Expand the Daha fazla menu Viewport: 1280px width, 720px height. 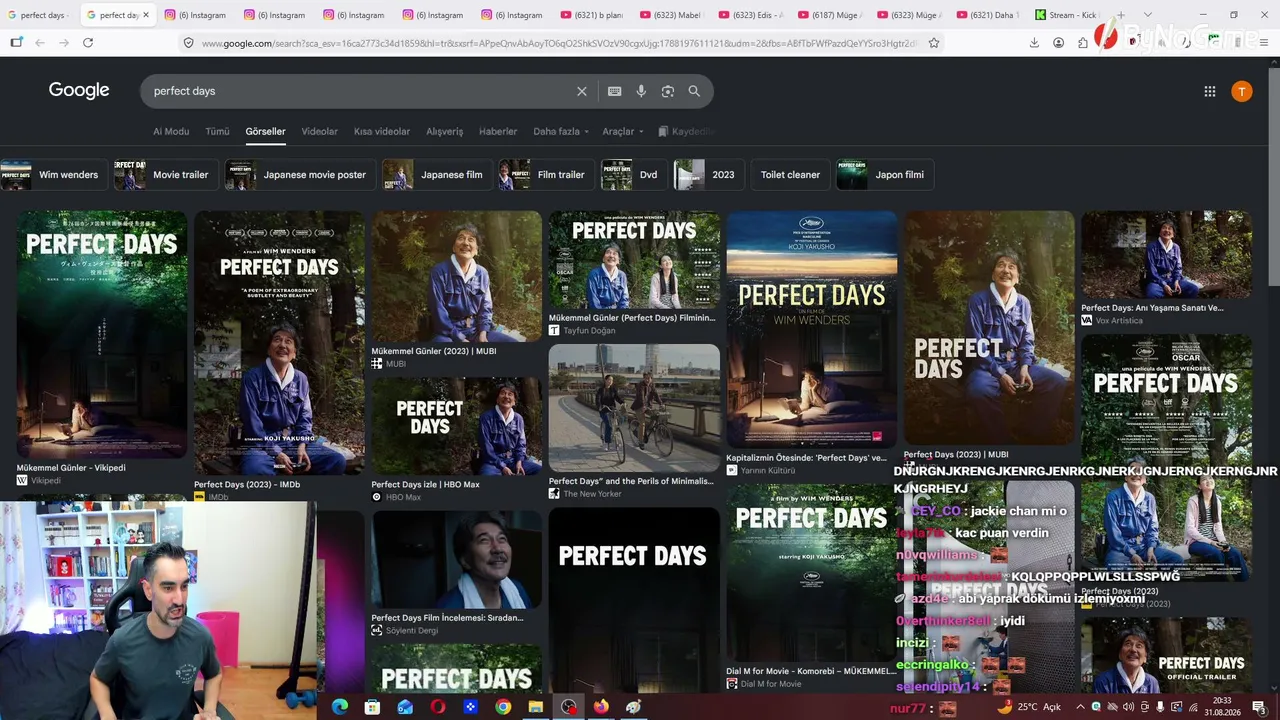pyautogui.click(x=561, y=131)
